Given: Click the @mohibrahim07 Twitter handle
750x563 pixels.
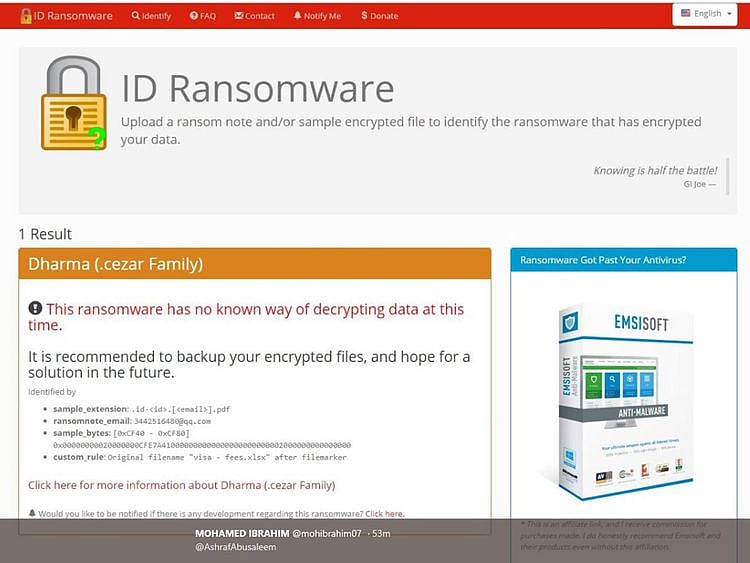Looking at the screenshot, I should [x=327, y=534].
